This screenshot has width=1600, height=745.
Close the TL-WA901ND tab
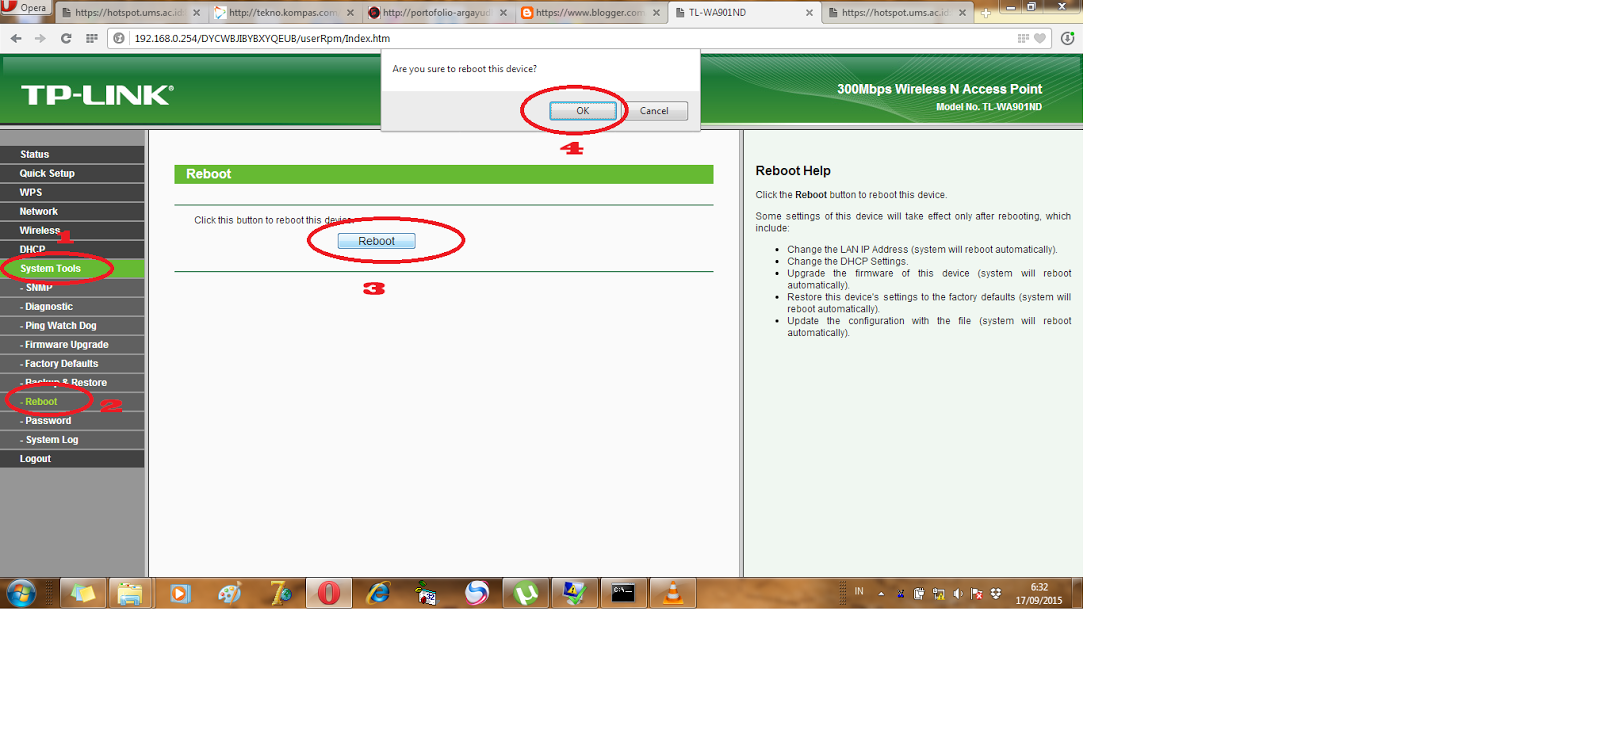pyautogui.click(x=809, y=13)
